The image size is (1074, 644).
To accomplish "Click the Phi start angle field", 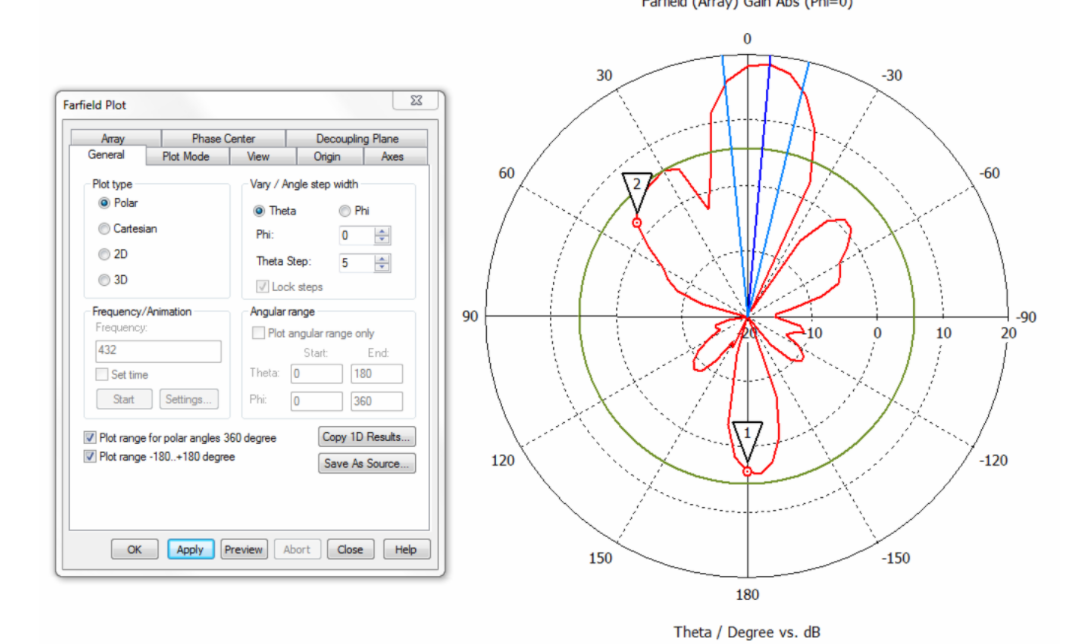I will tap(316, 401).
